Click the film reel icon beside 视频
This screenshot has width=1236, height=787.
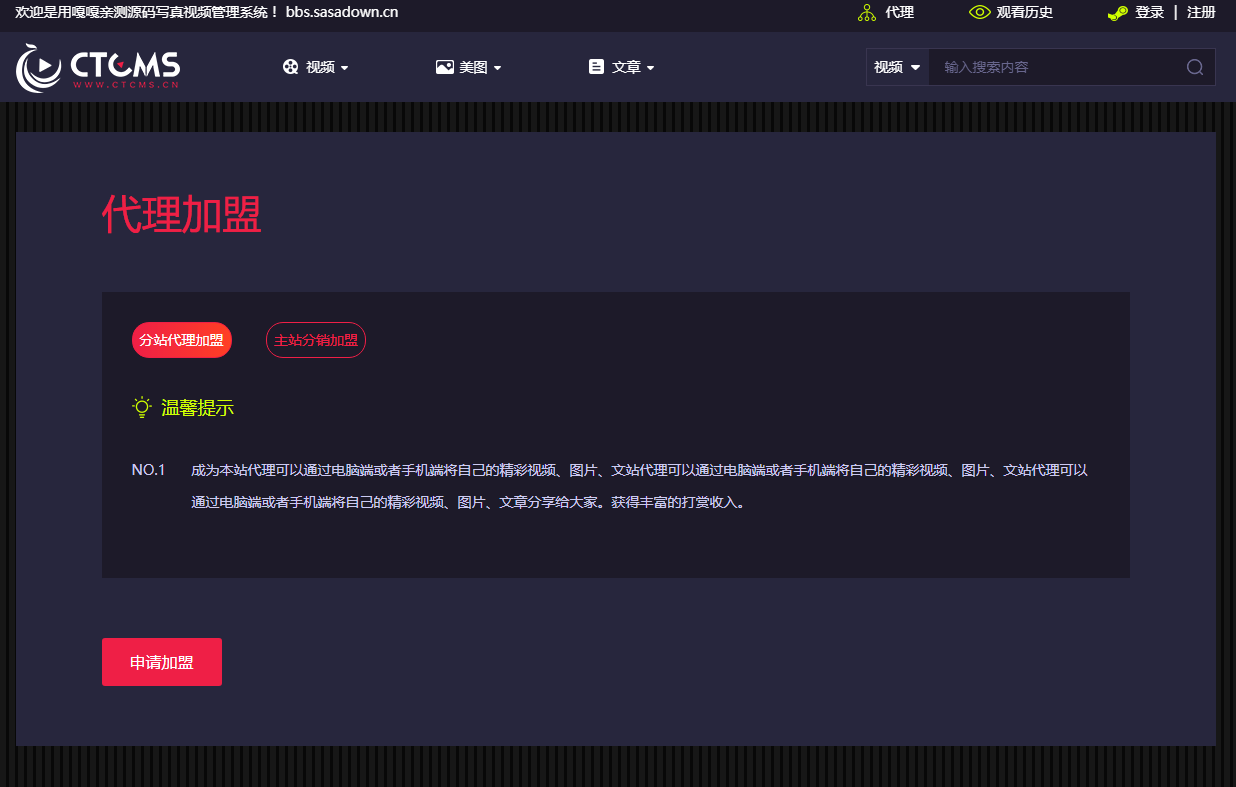pyautogui.click(x=290, y=67)
